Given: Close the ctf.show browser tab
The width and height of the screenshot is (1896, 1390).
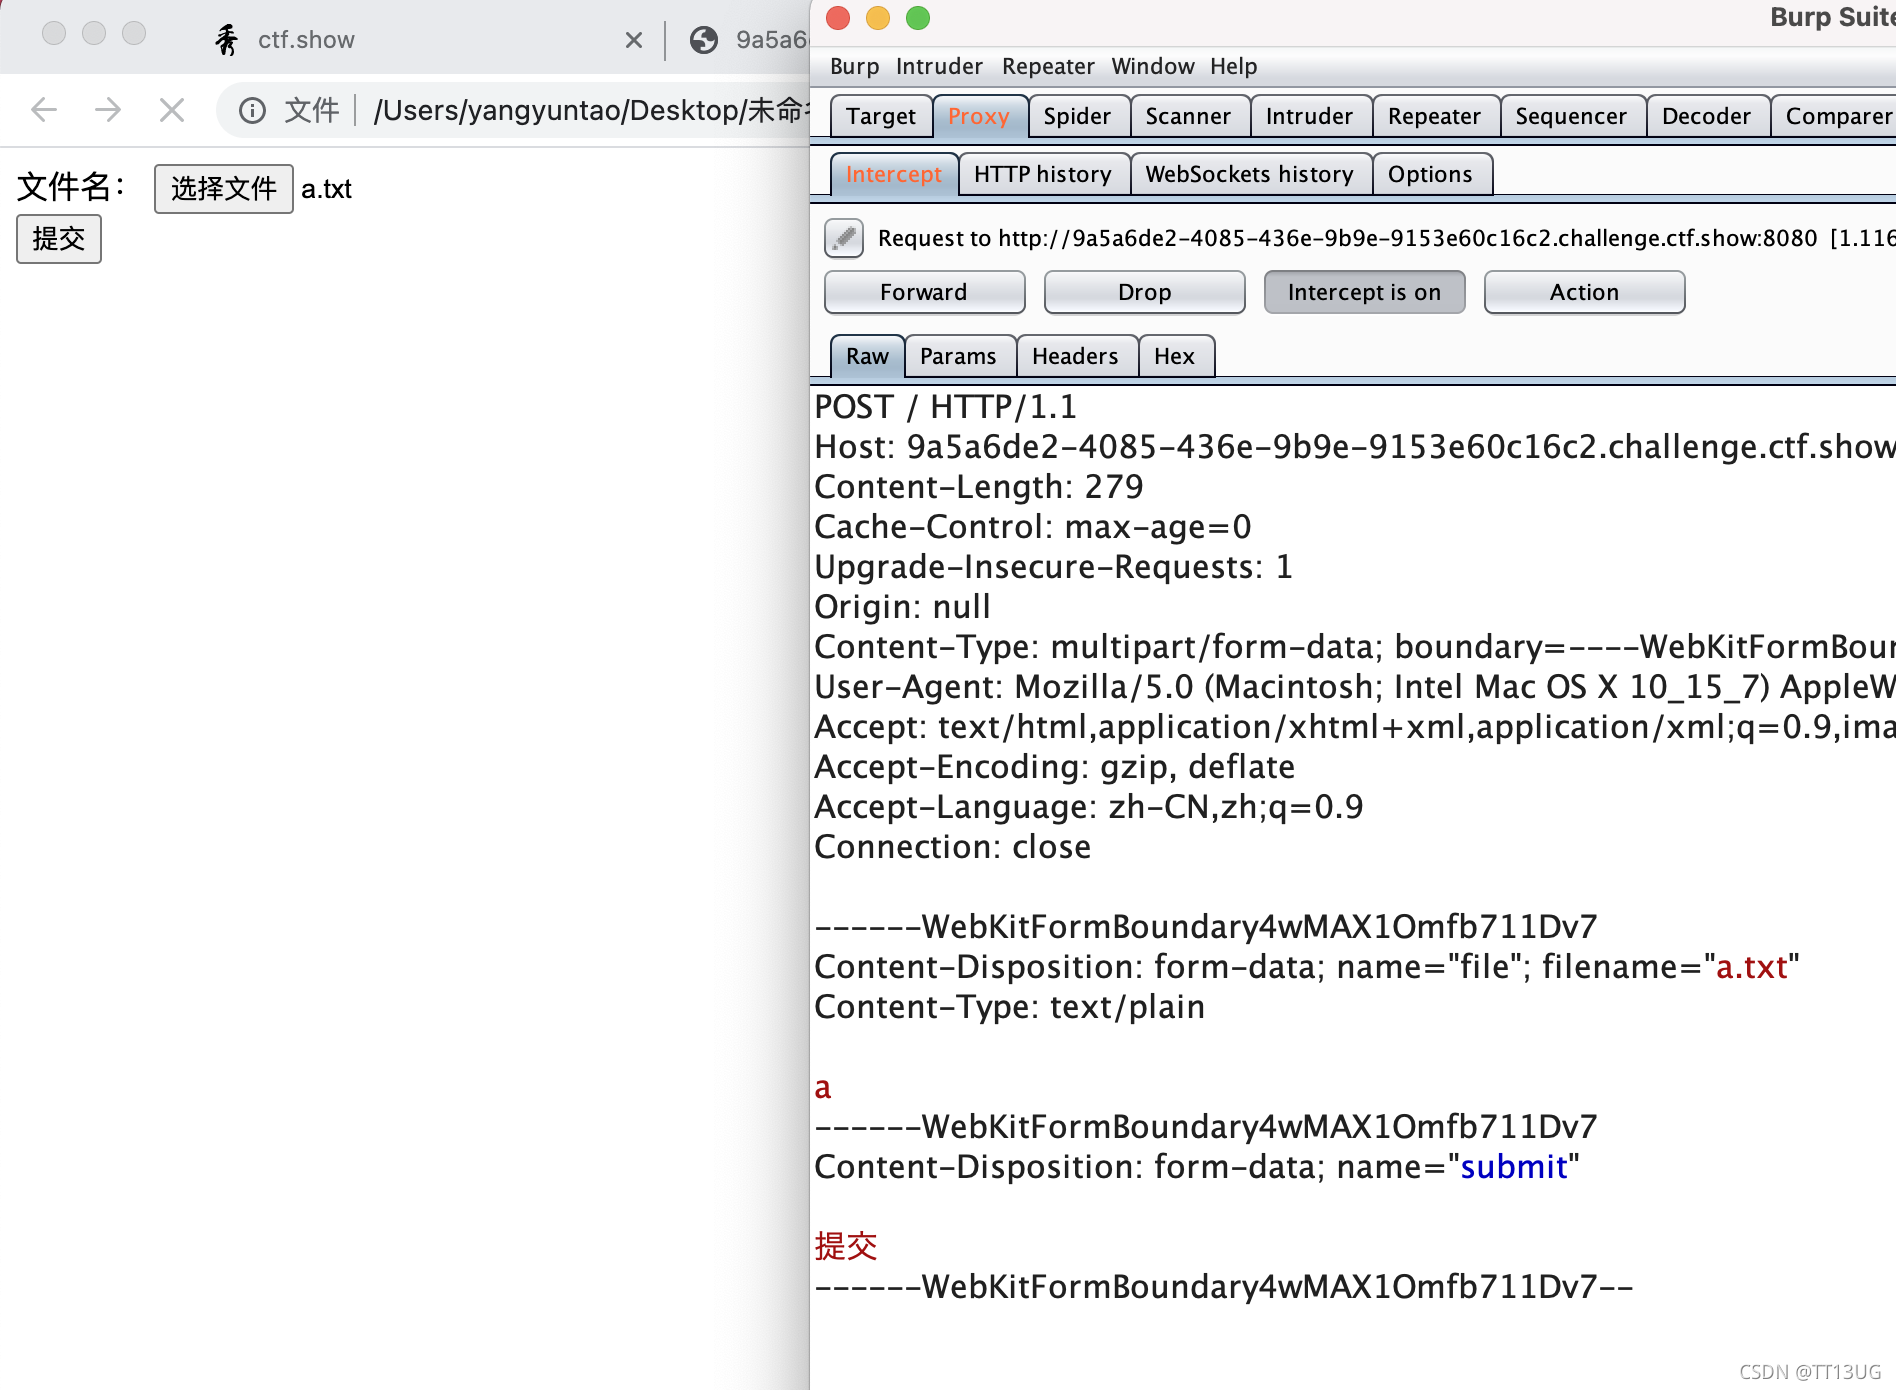Looking at the screenshot, I should point(633,40).
